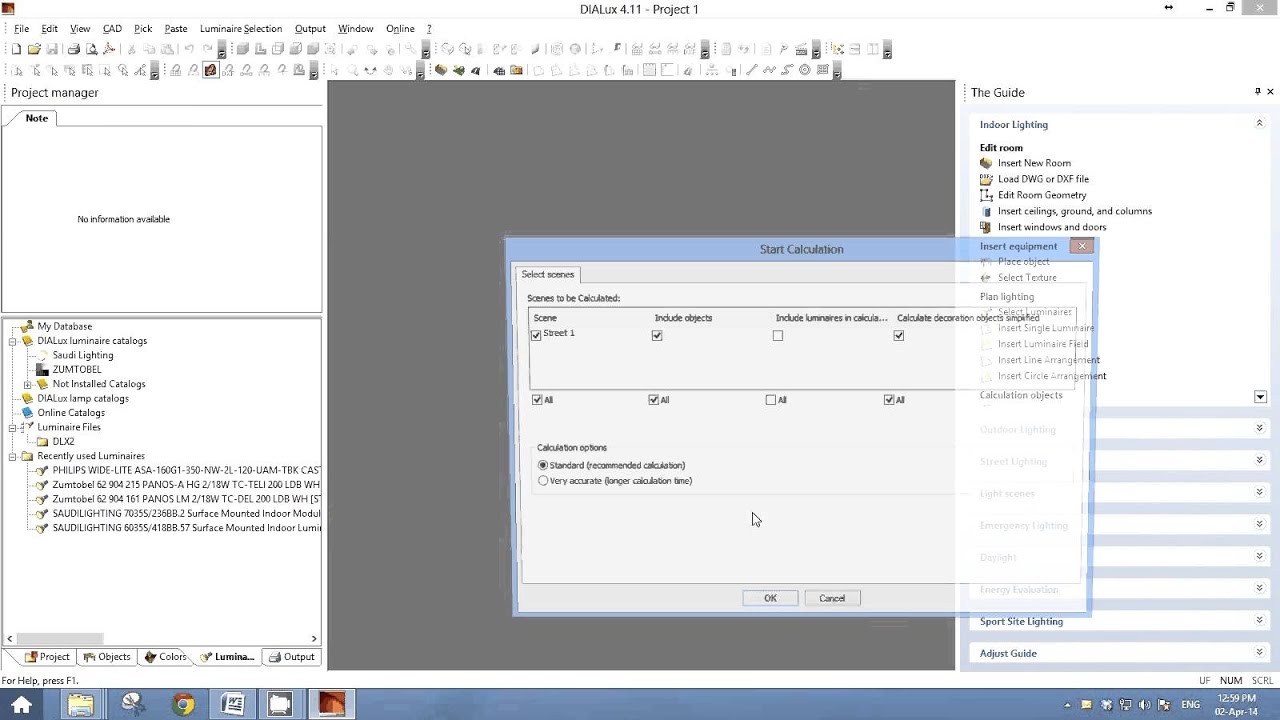
Task: Click the DIALux taskbar icon
Action: coord(331,704)
